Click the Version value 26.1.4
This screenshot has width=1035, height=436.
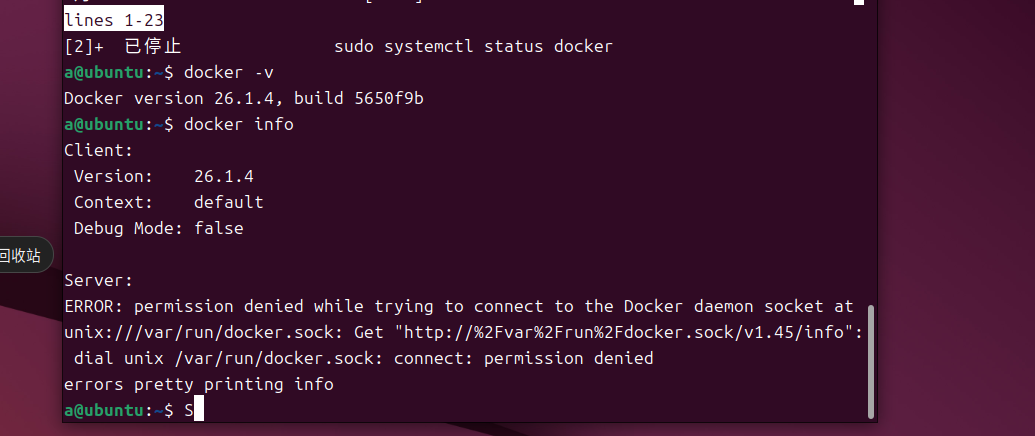click(223, 176)
